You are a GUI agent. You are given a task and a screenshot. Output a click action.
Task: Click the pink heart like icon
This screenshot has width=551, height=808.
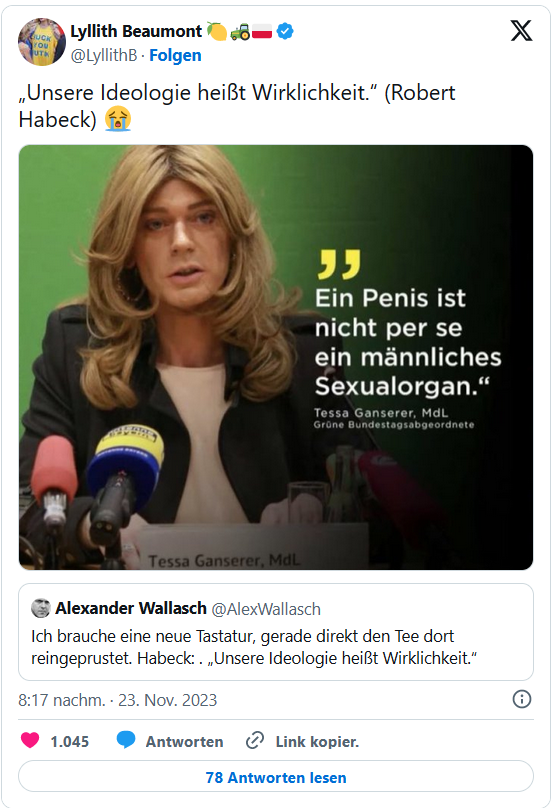pyautogui.click(x=30, y=740)
